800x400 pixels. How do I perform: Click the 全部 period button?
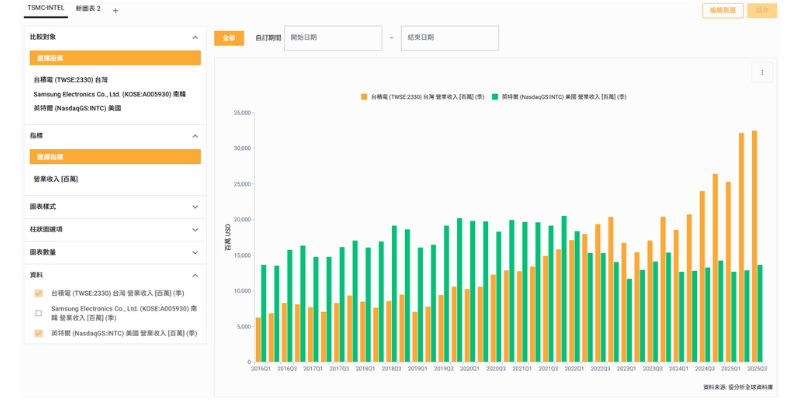point(229,38)
